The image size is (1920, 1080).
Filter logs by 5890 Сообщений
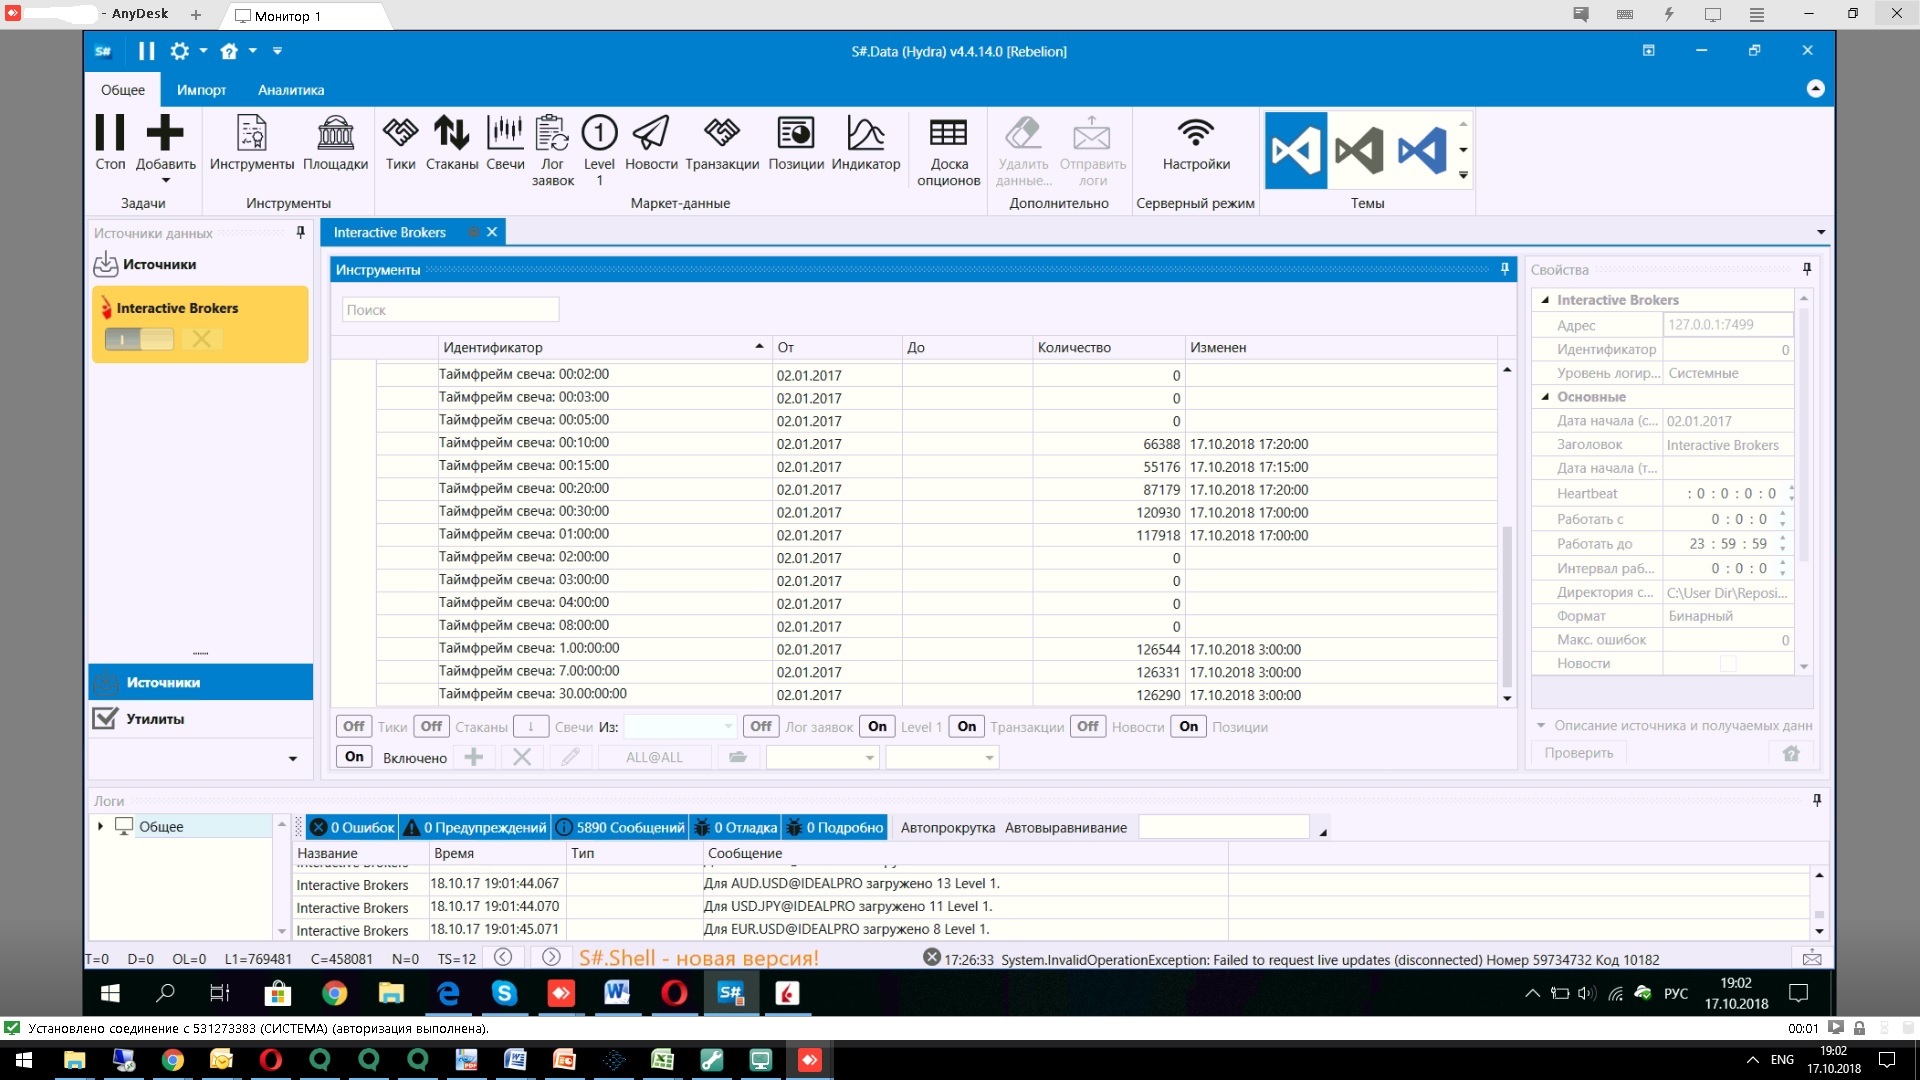620,827
